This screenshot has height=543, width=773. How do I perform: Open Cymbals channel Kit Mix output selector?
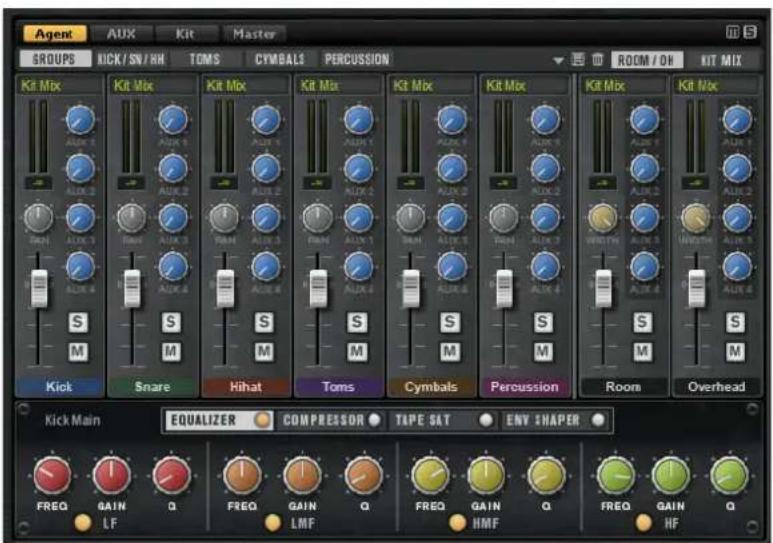tap(432, 86)
